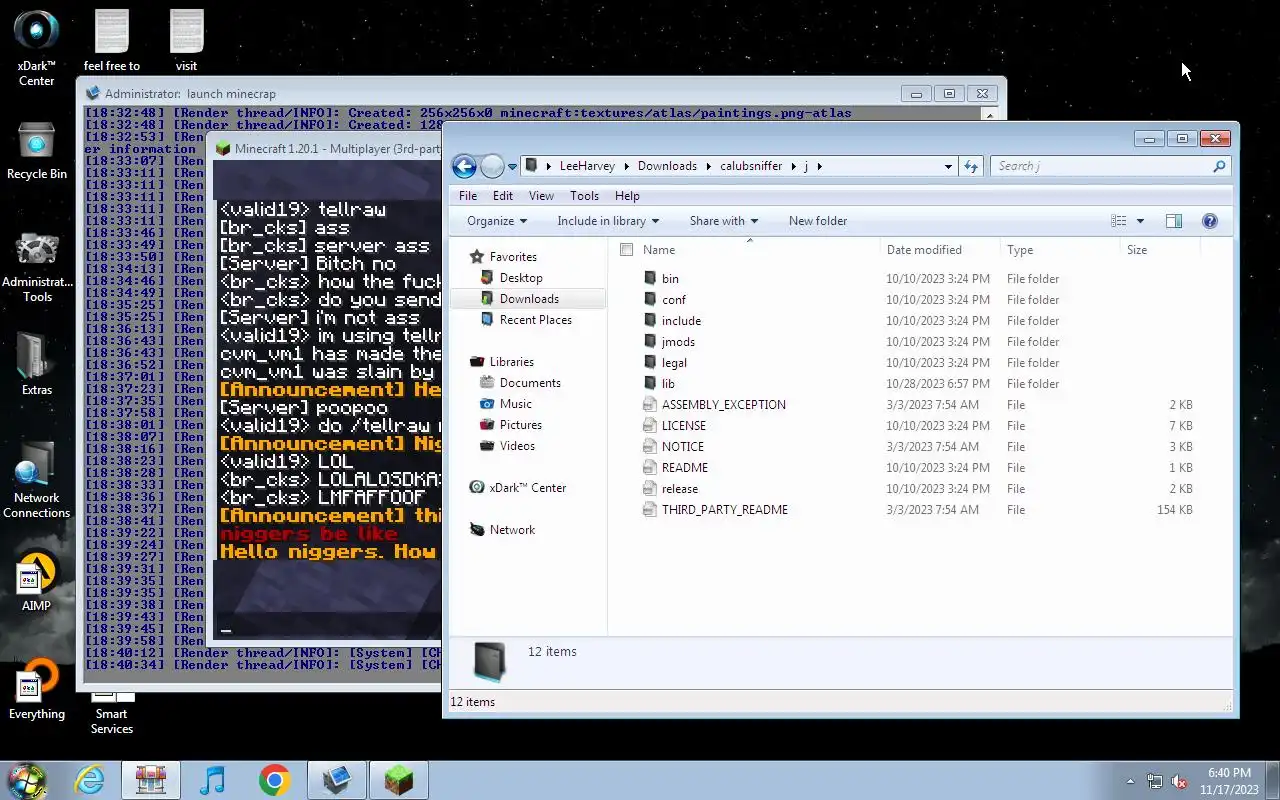The width and height of the screenshot is (1280, 800).
Task: Open the Network Connections desktop icon
Action: (x=36, y=480)
